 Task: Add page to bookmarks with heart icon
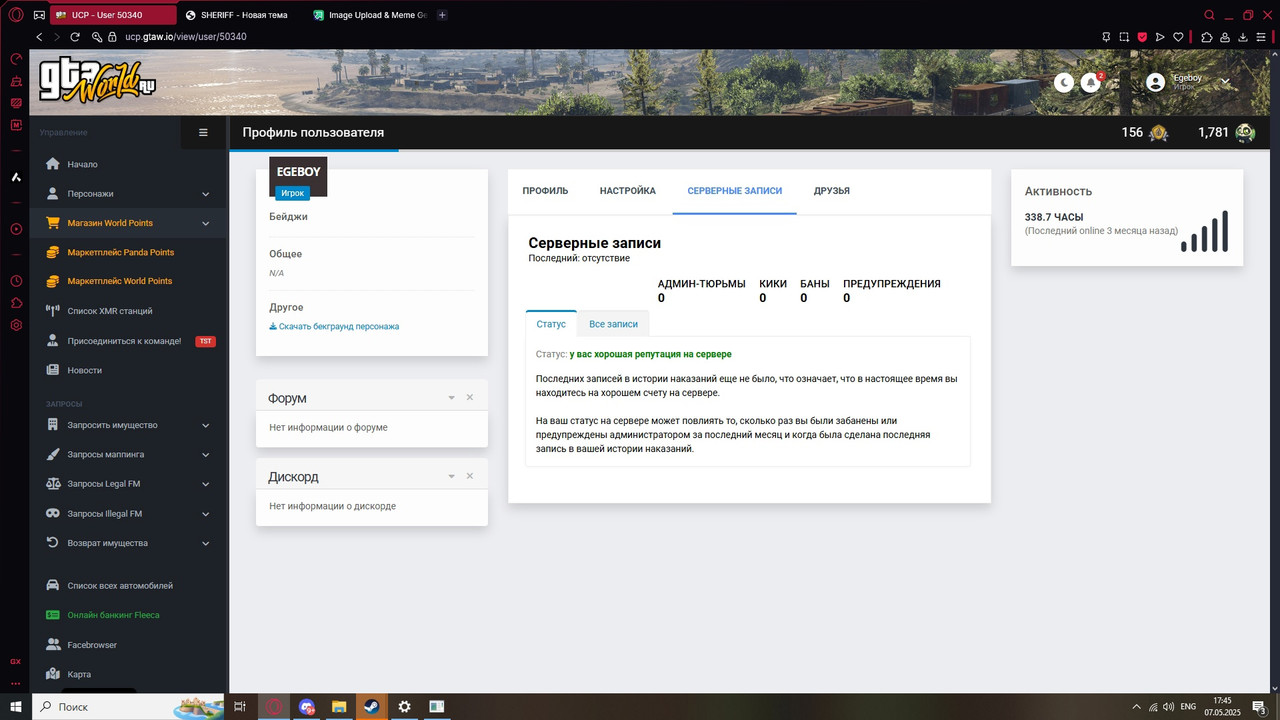coord(1179,37)
